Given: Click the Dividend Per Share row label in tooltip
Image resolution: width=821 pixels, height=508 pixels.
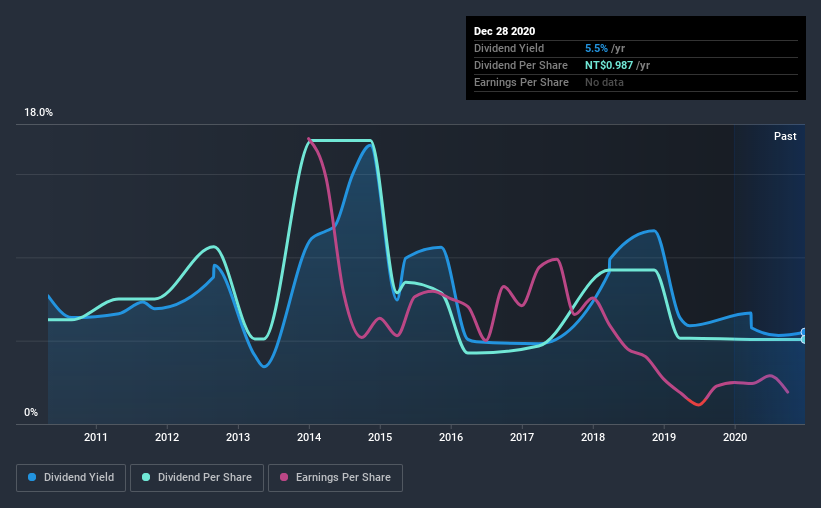Looking at the screenshot, I should (520, 65).
